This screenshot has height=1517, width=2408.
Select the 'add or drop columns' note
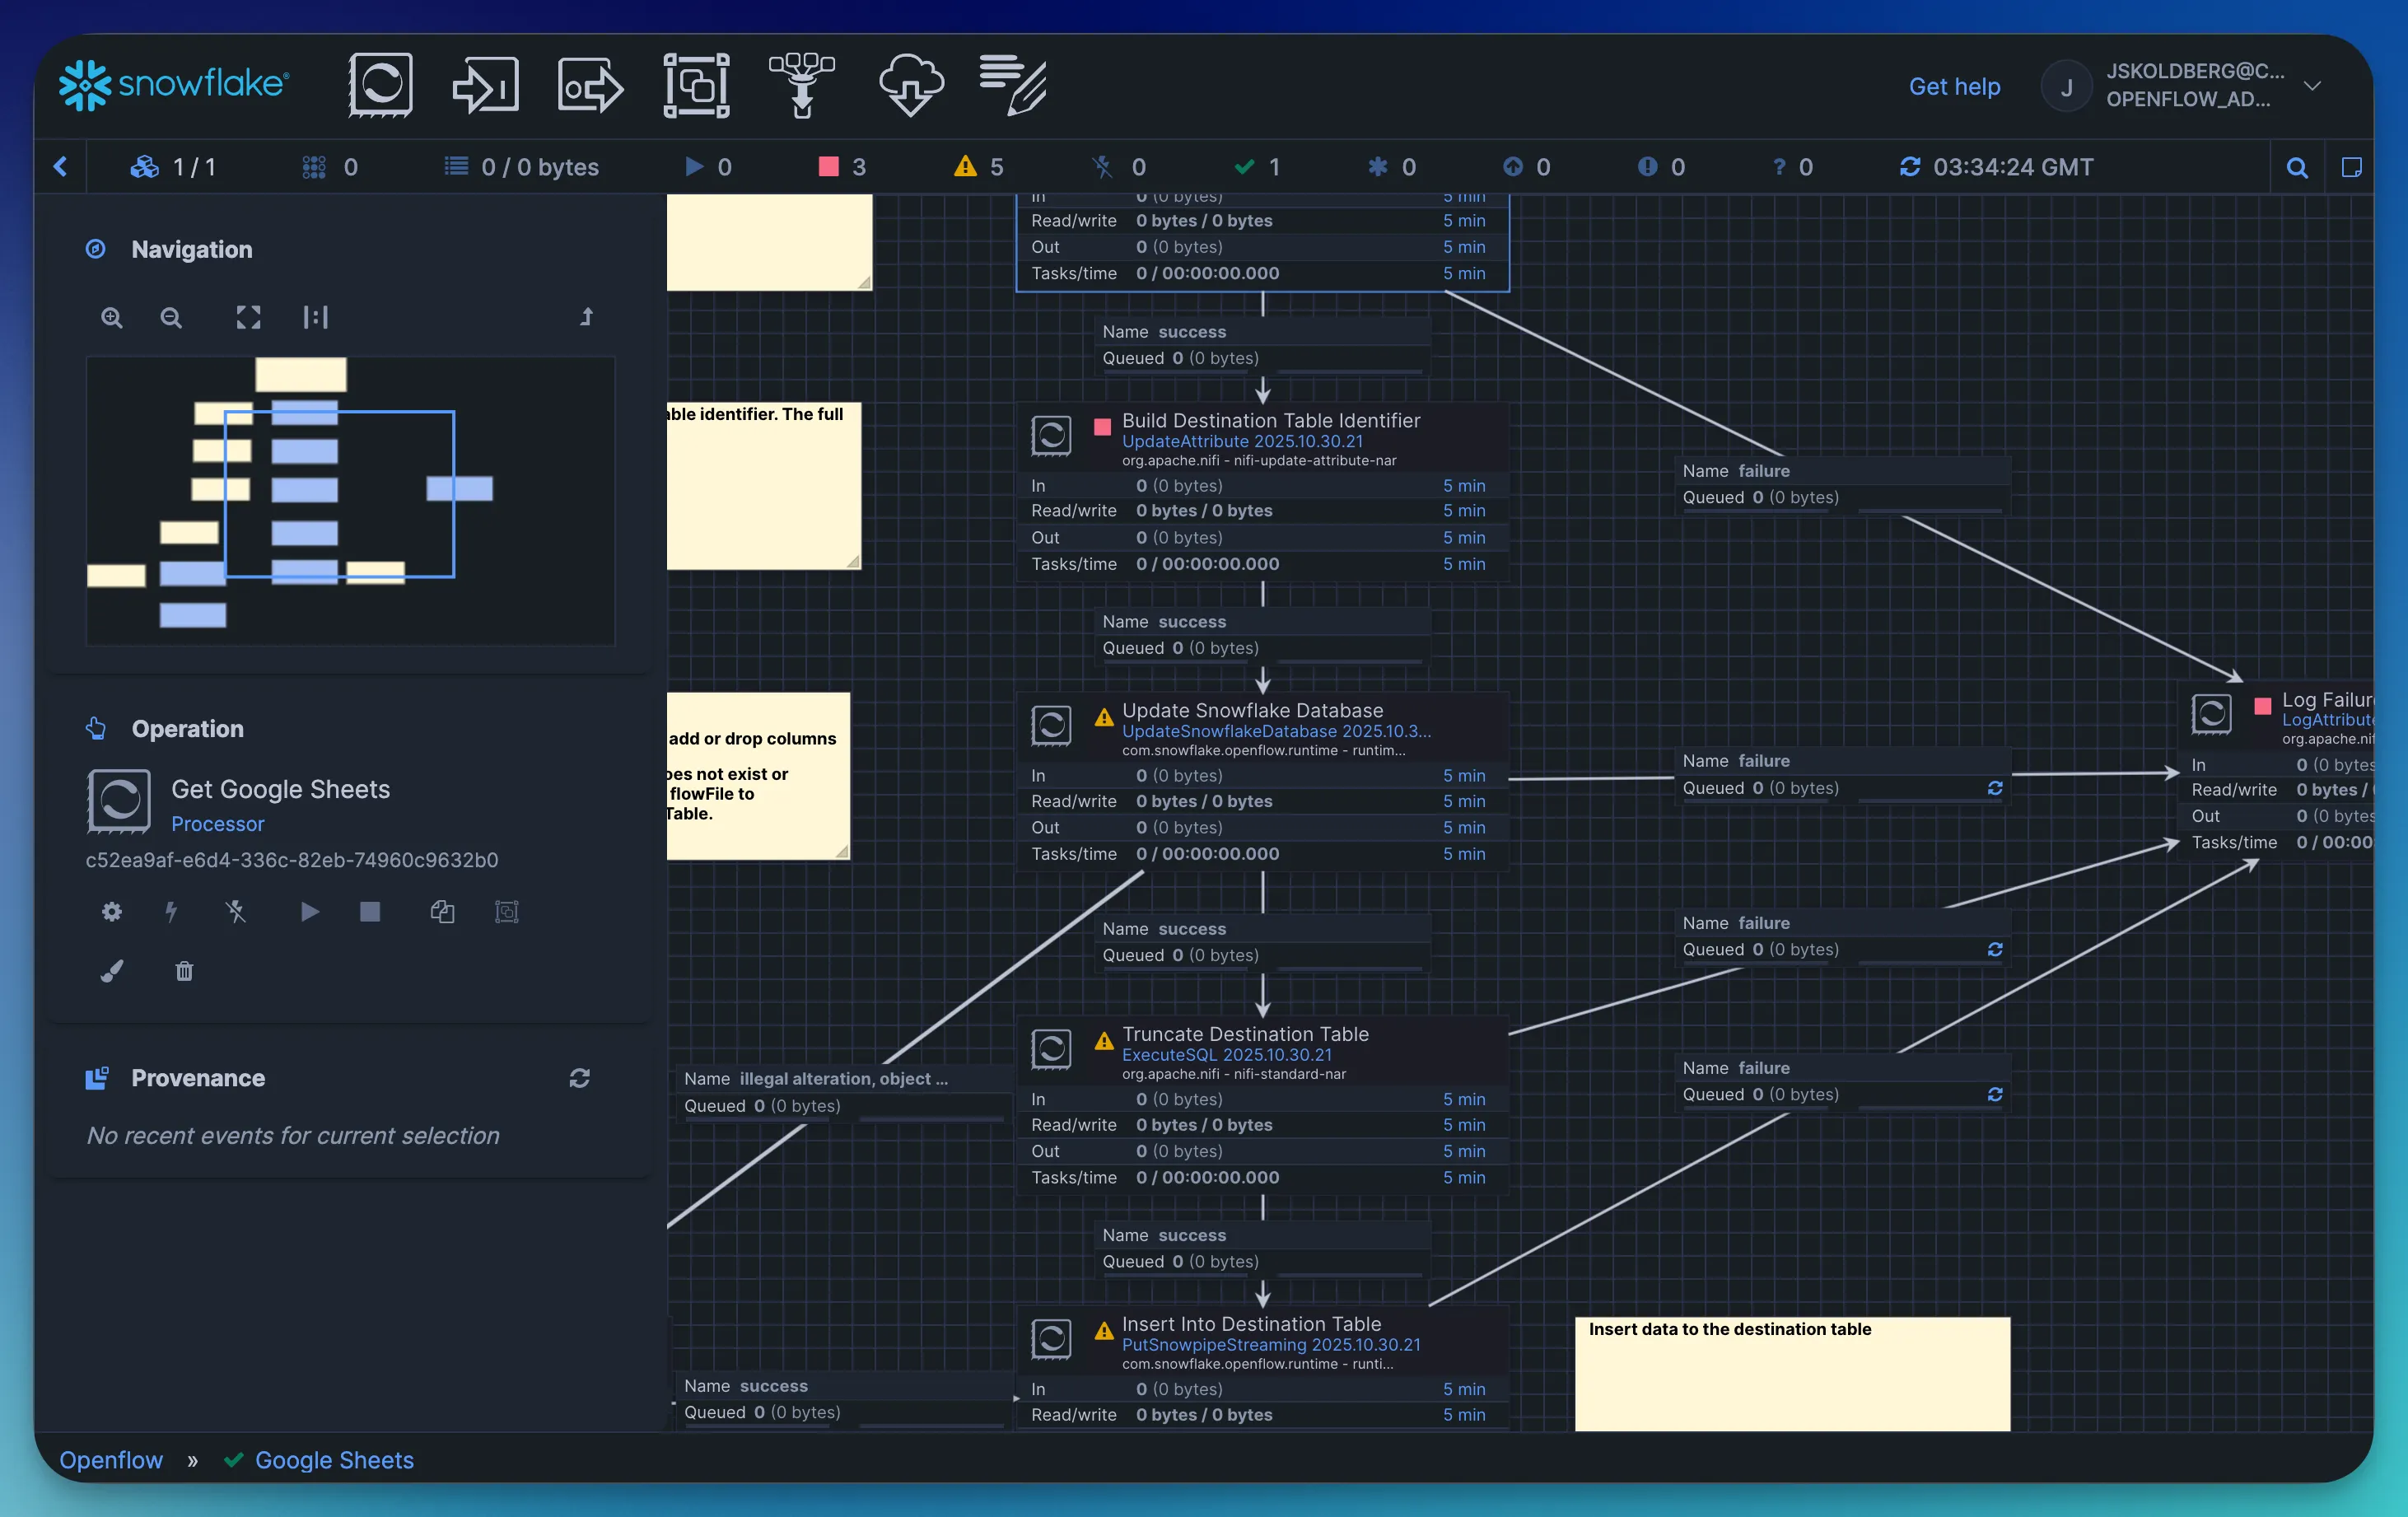(x=758, y=775)
